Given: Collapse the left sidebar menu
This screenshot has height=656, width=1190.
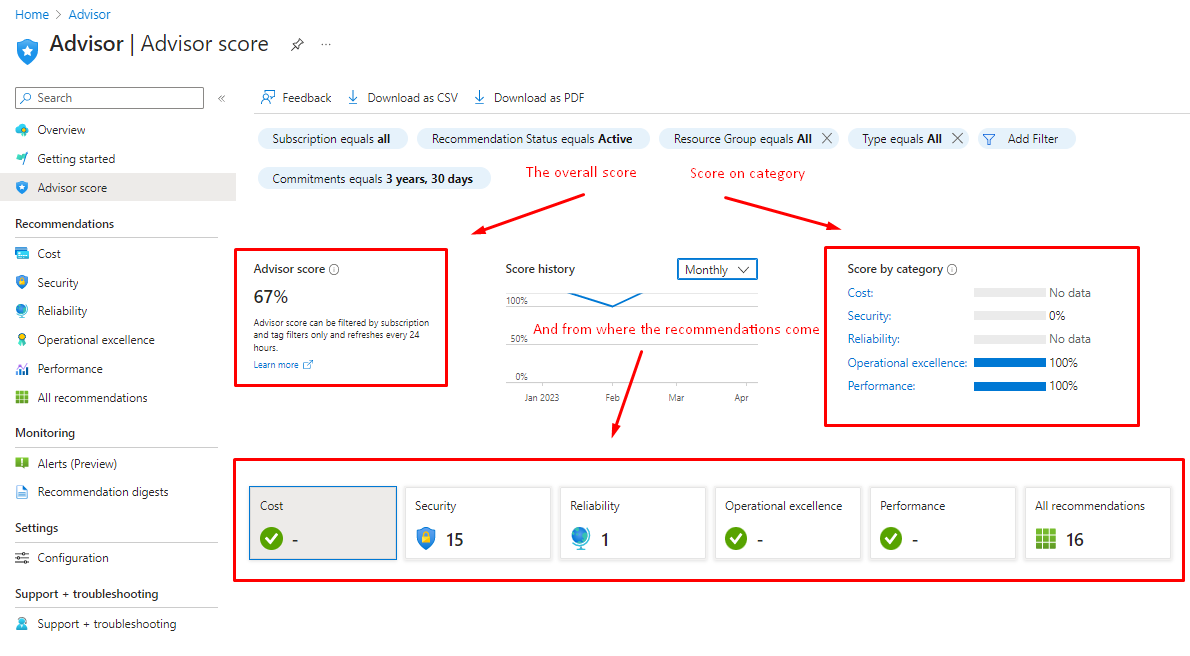Looking at the screenshot, I should coord(221,98).
